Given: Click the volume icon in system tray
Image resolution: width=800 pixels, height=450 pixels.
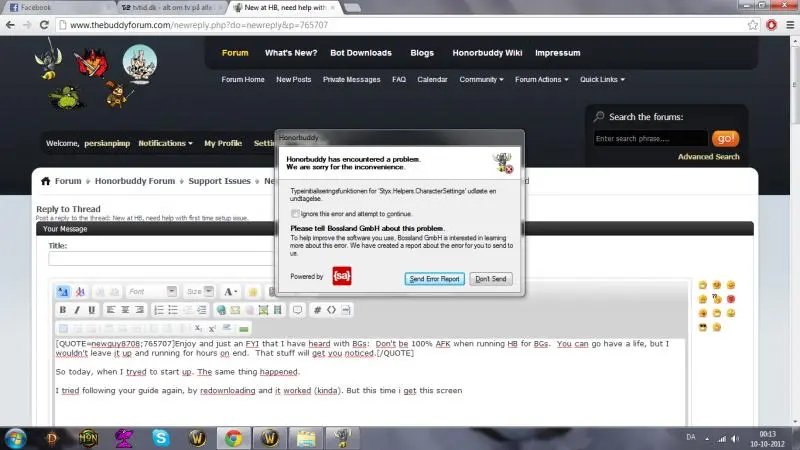Looking at the screenshot, I should tap(735, 438).
